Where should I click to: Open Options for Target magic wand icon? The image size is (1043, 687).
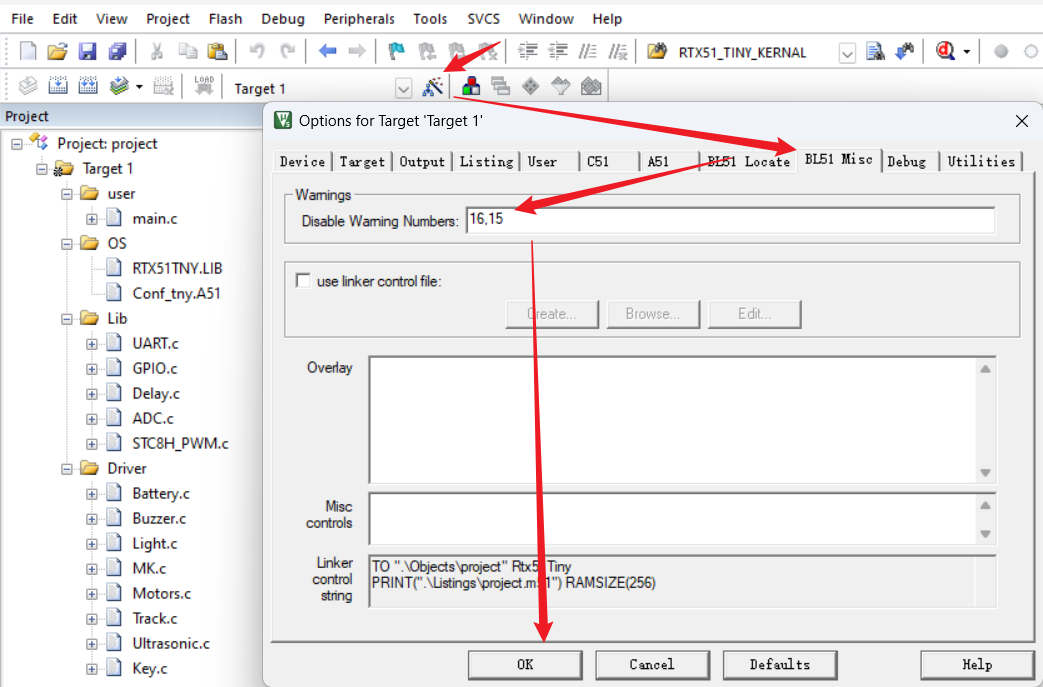click(433, 86)
